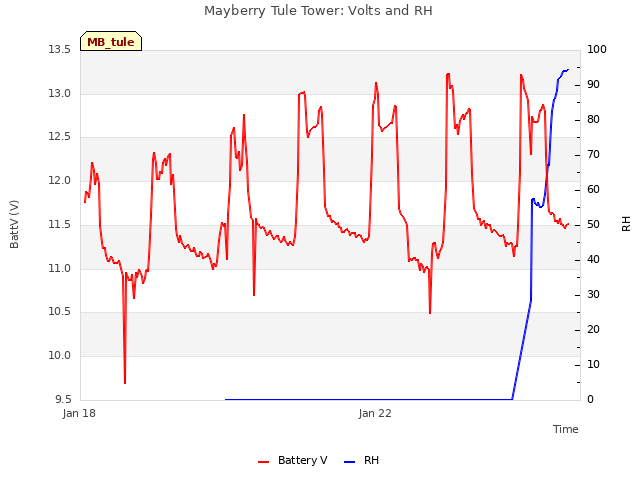The height and width of the screenshot is (480, 640).
Task: Click the 20 right axis value
Action: [x=593, y=330]
